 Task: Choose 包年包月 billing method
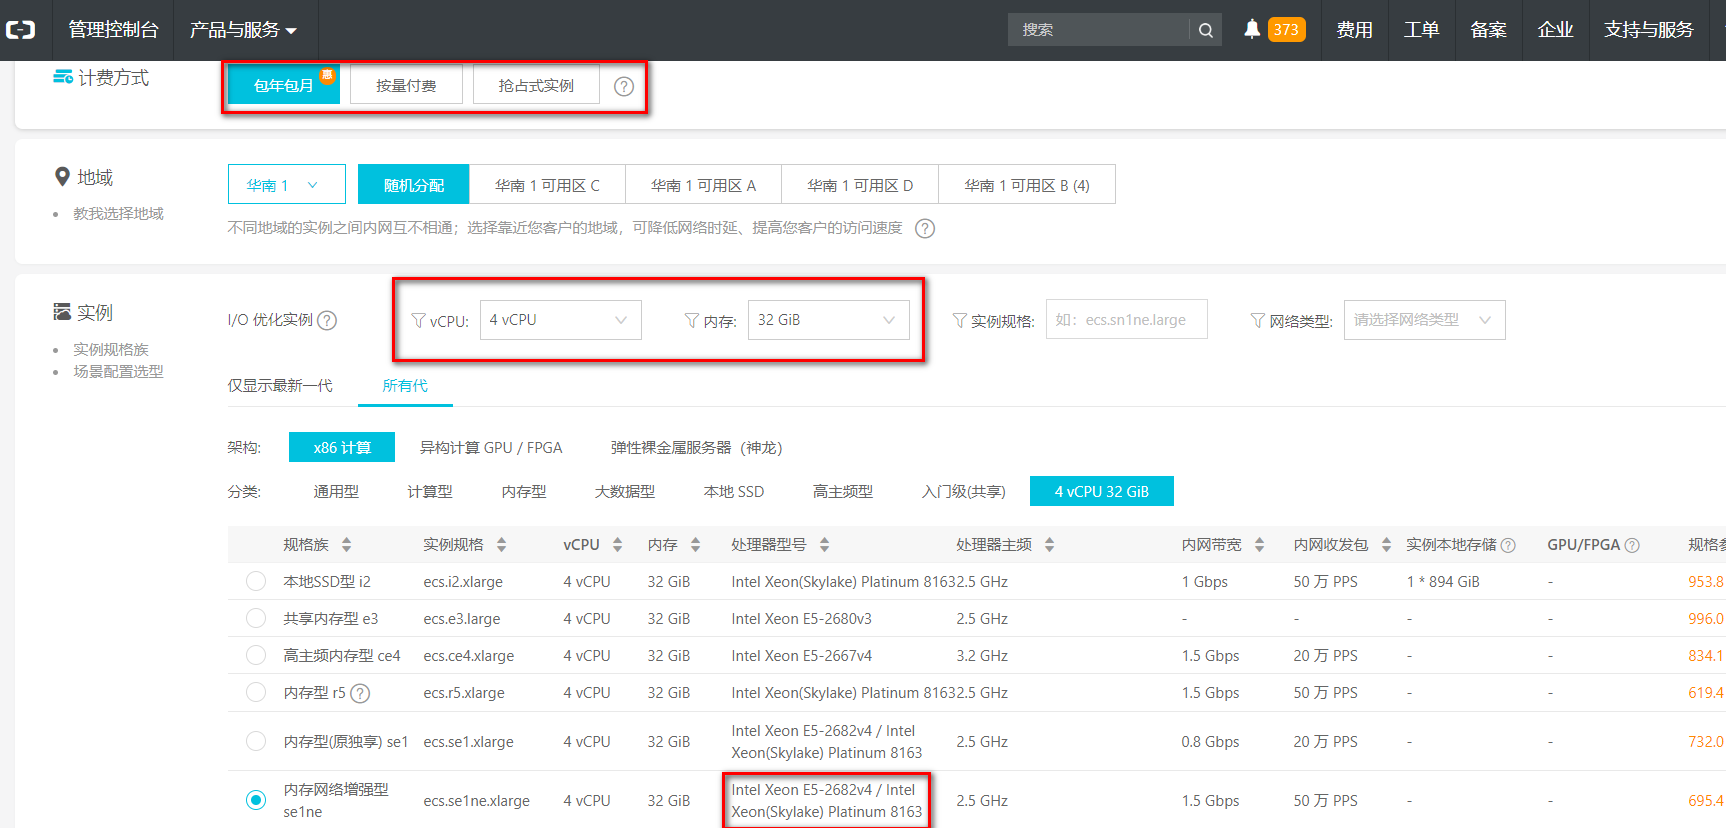coord(284,85)
